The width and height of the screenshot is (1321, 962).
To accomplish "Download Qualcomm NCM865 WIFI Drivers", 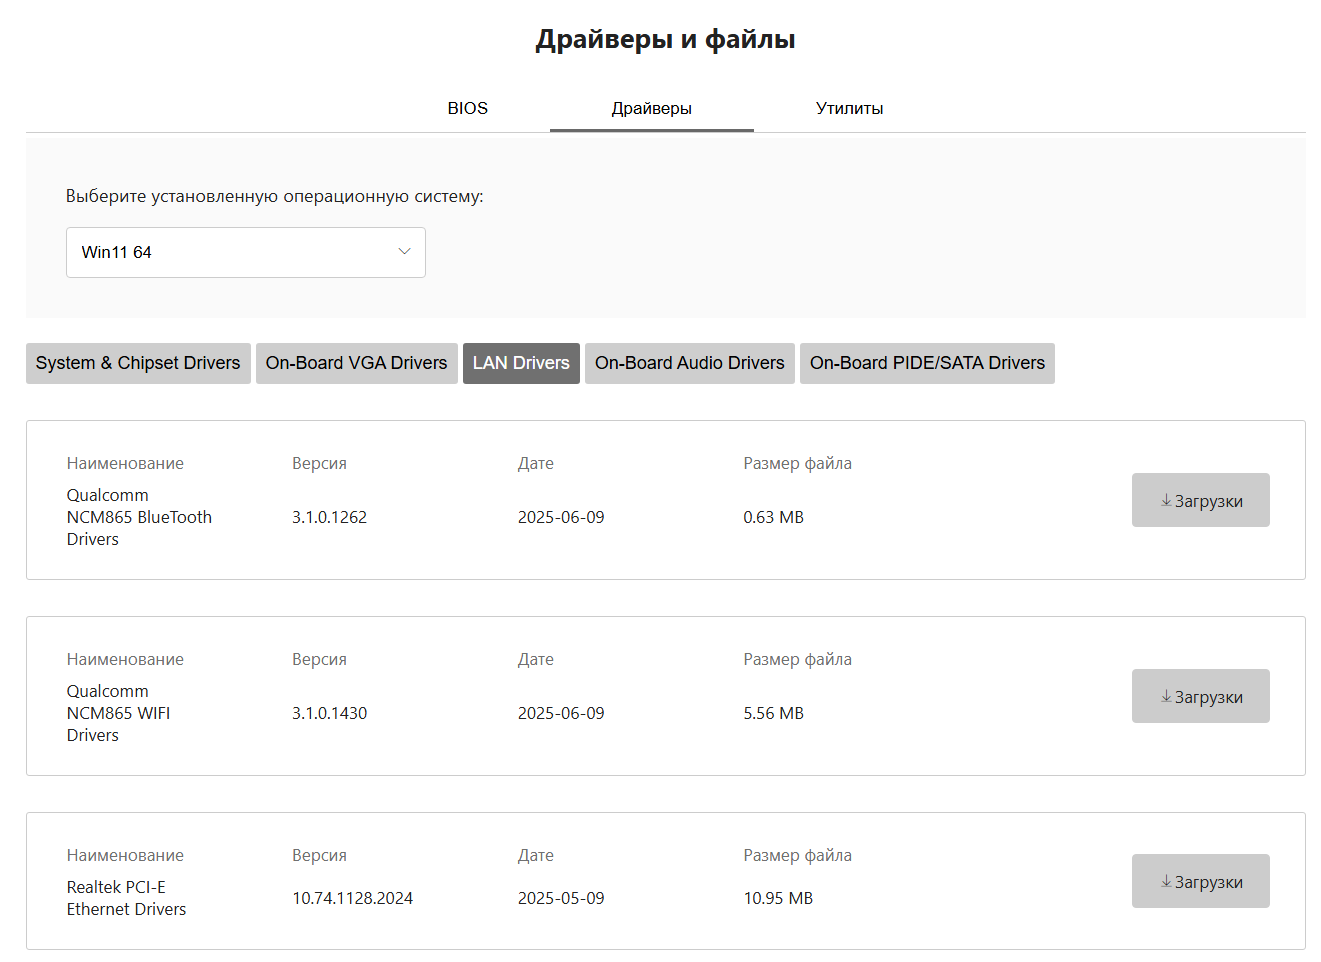I will coord(1200,696).
